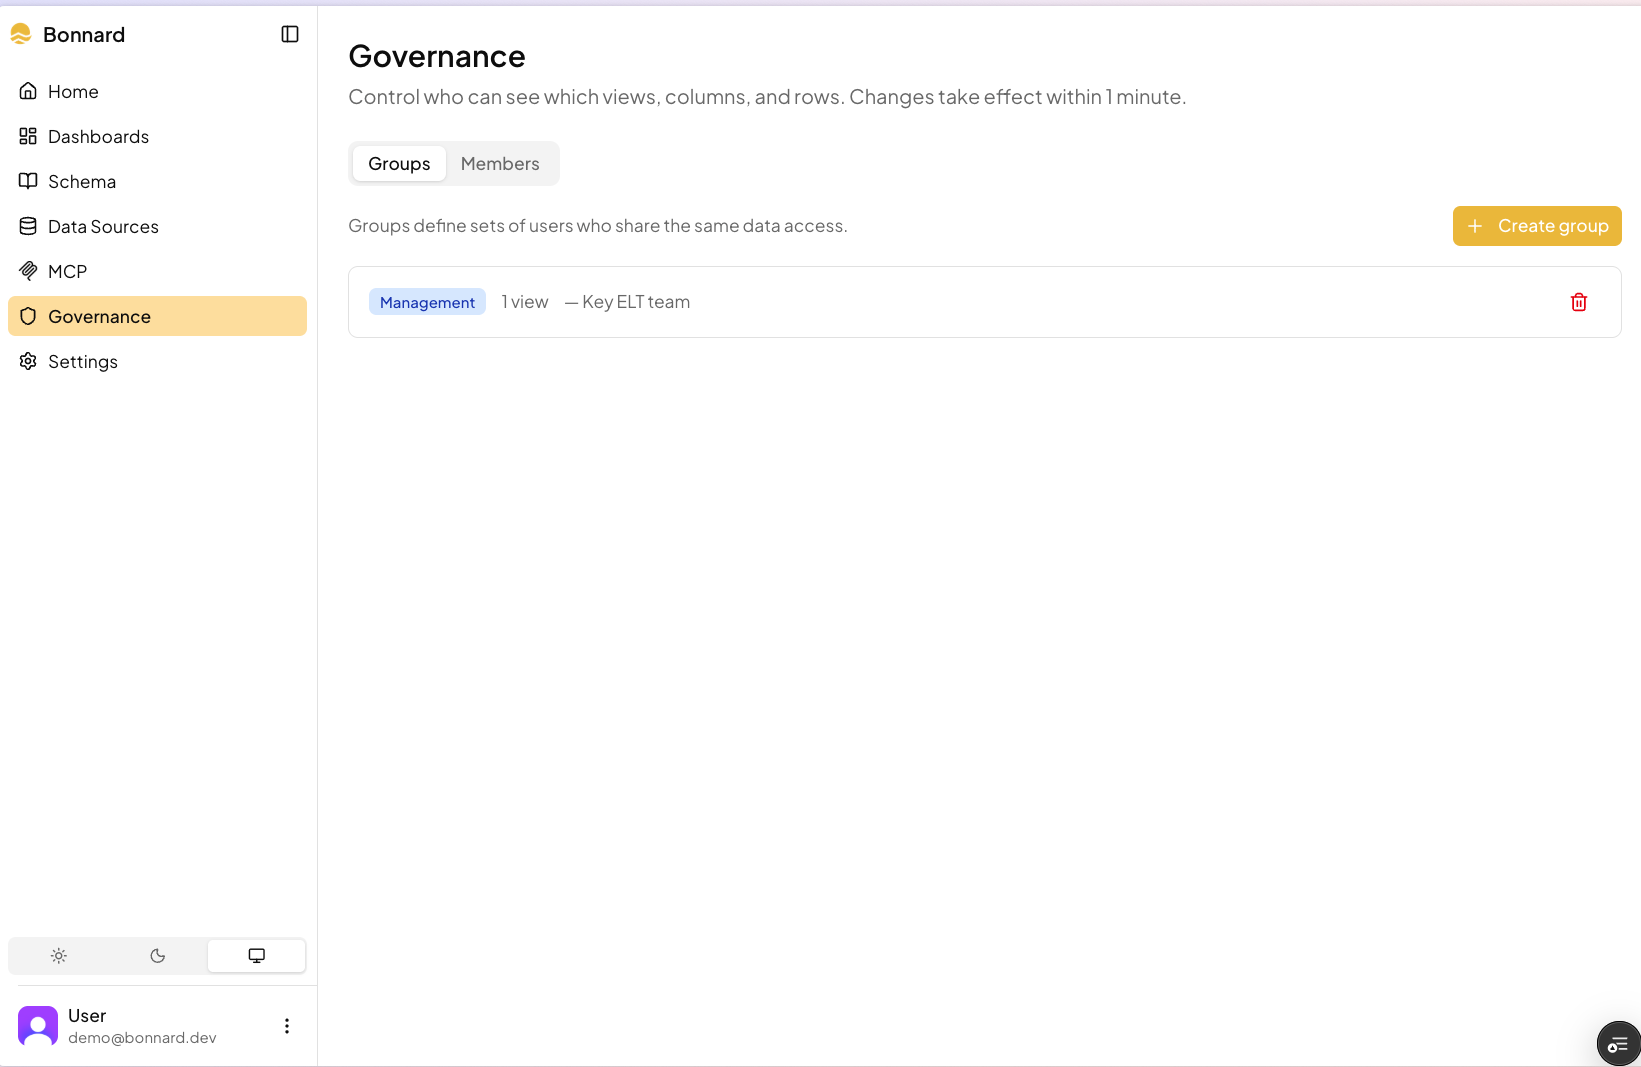Open Settings via the gear icon
The height and width of the screenshot is (1067, 1641).
28,361
